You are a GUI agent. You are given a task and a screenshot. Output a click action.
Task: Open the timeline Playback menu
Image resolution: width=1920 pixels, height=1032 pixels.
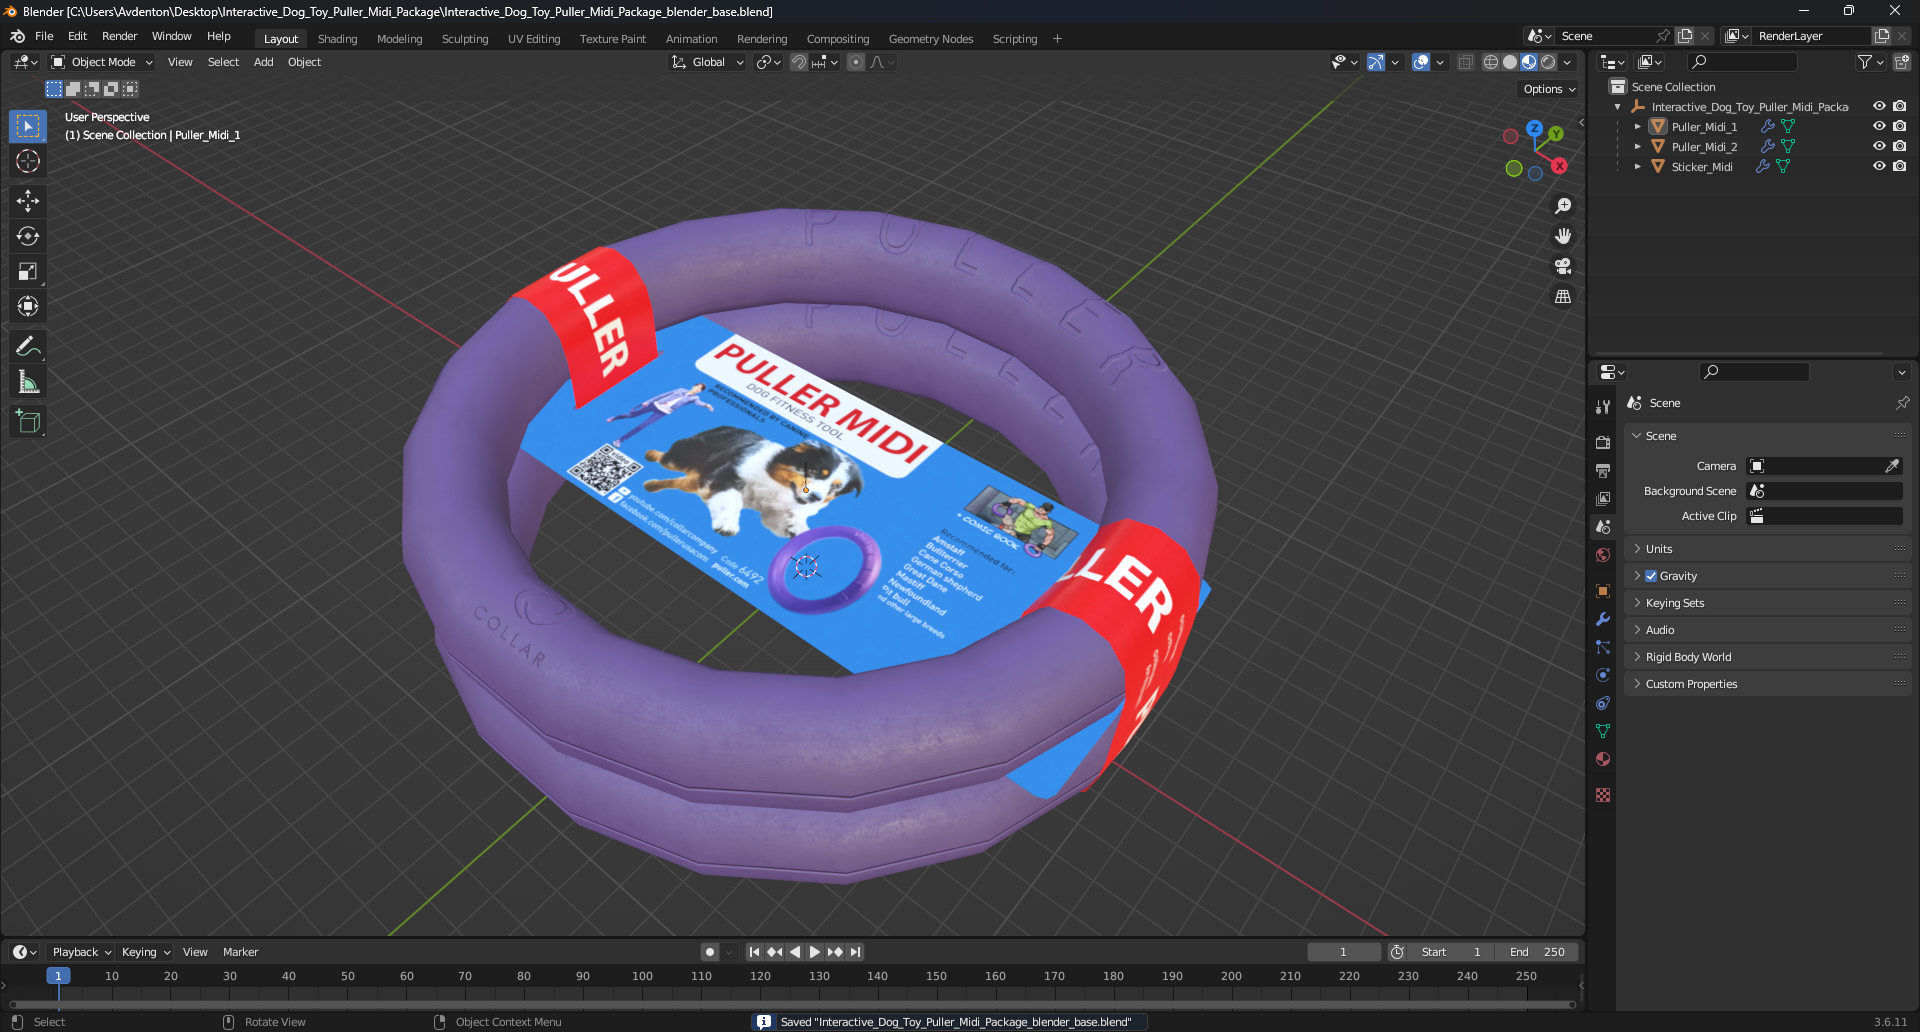[81, 952]
